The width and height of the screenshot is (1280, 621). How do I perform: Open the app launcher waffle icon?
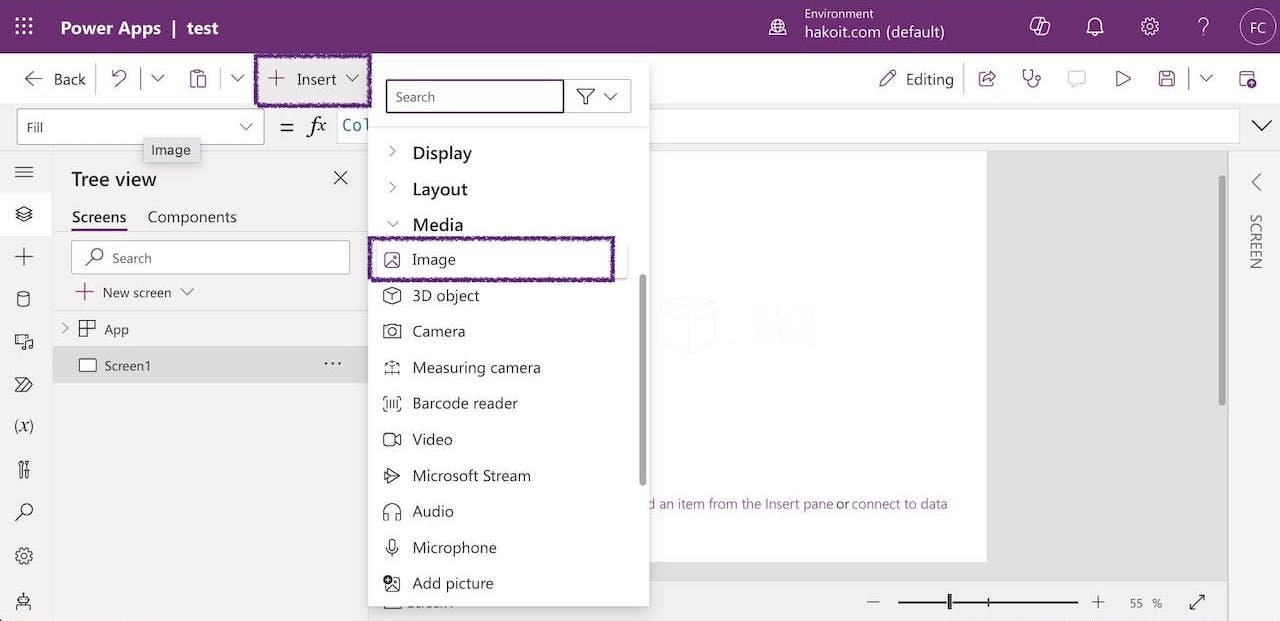click(x=24, y=27)
